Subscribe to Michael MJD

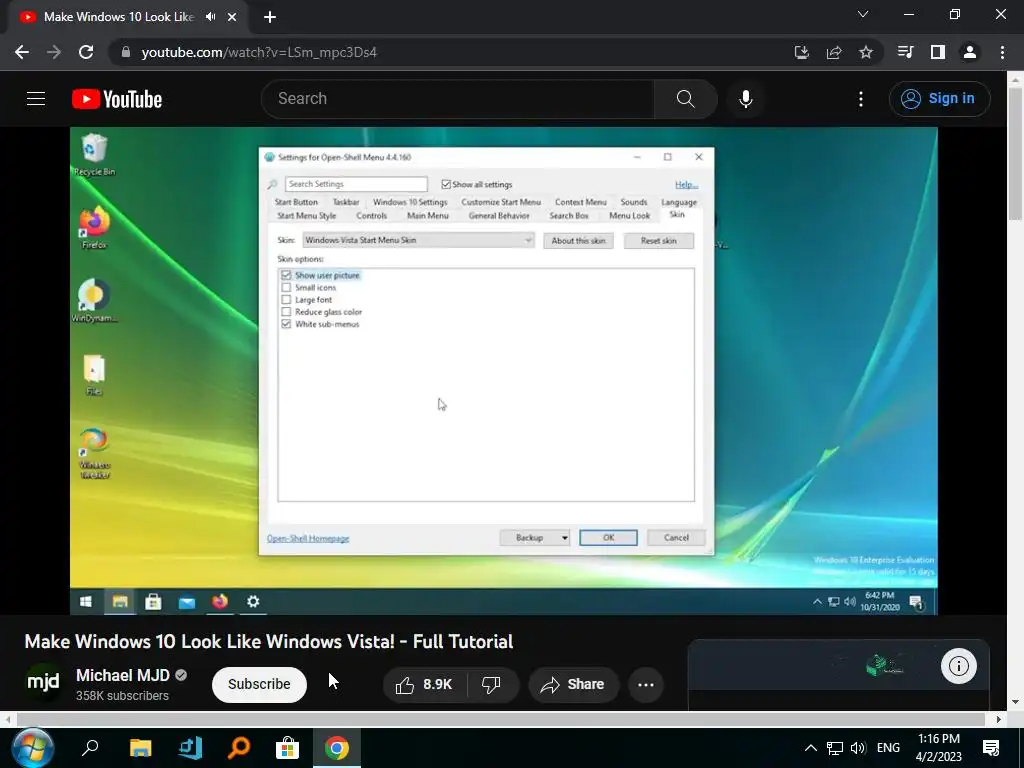click(x=259, y=684)
